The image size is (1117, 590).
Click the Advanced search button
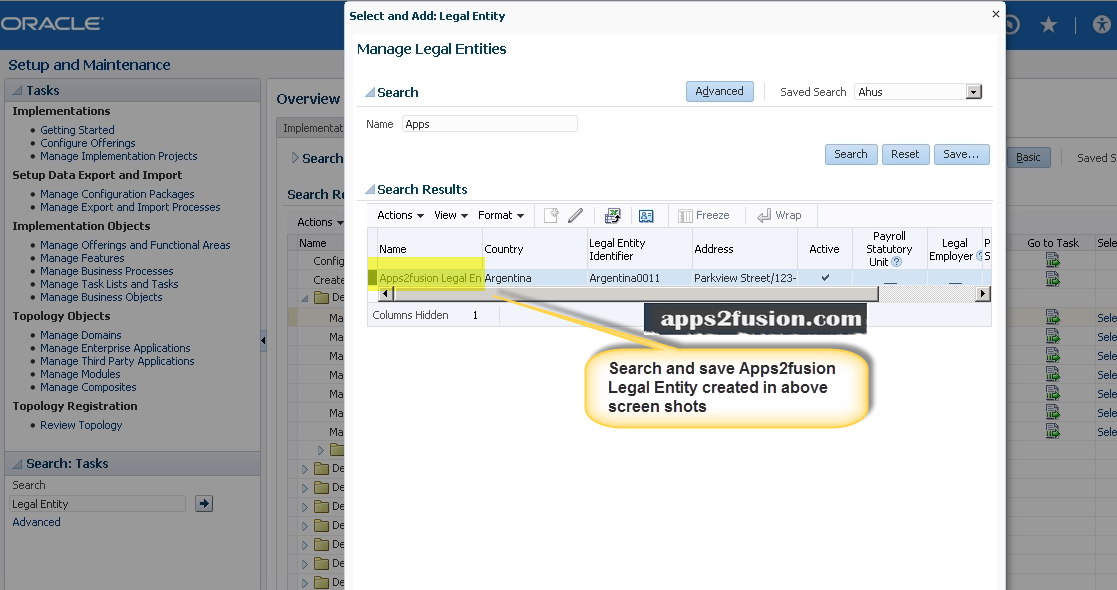[719, 91]
